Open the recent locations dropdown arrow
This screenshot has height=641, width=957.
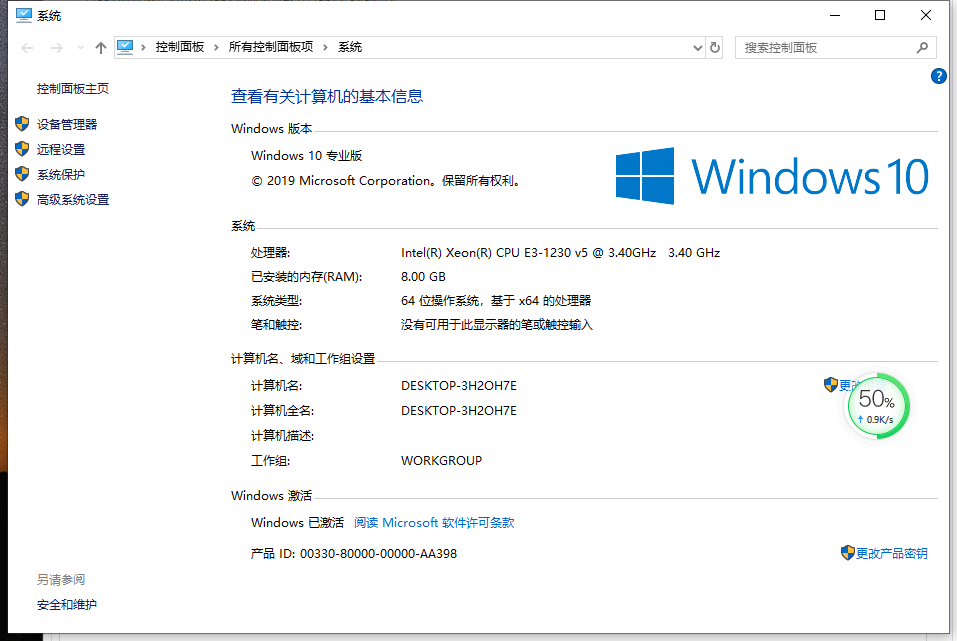click(80, 48)
